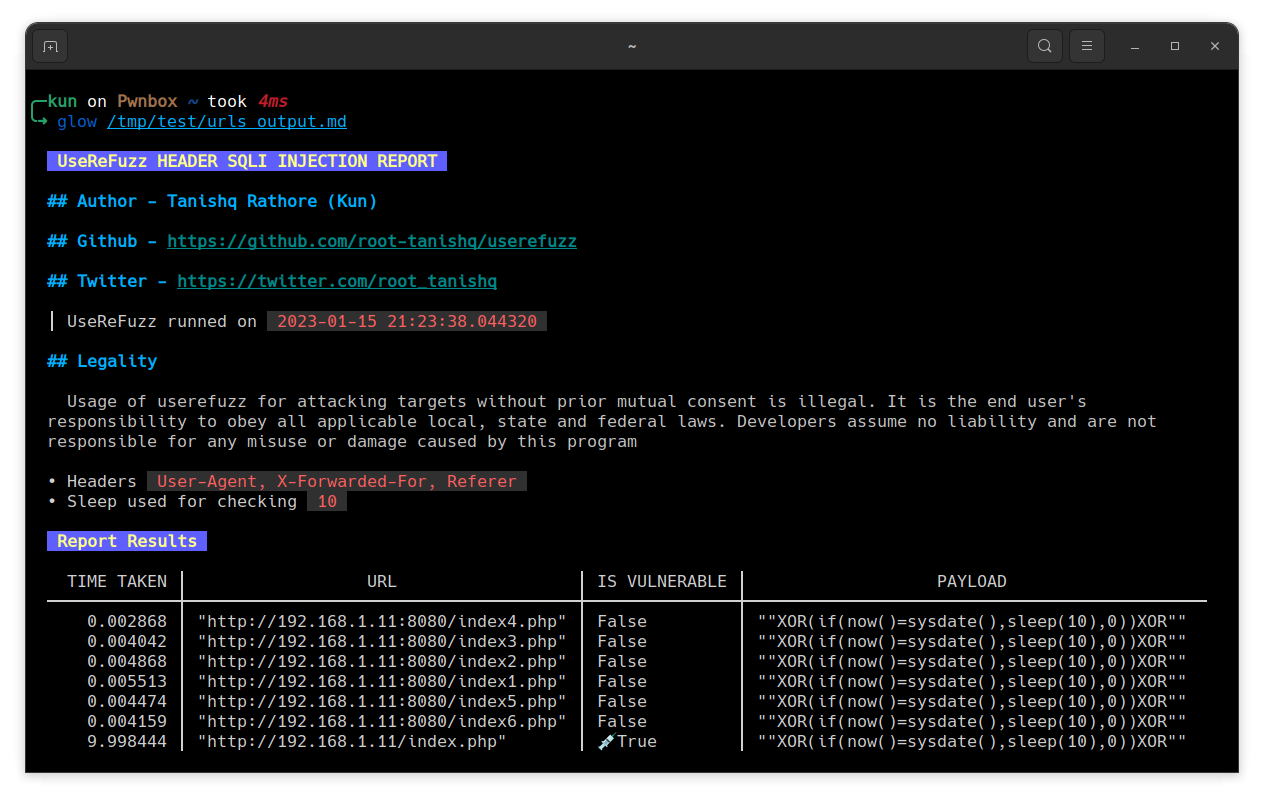Click the kun username in prompt
This screenshot has height=801, width=1264.
click(62, 101)
